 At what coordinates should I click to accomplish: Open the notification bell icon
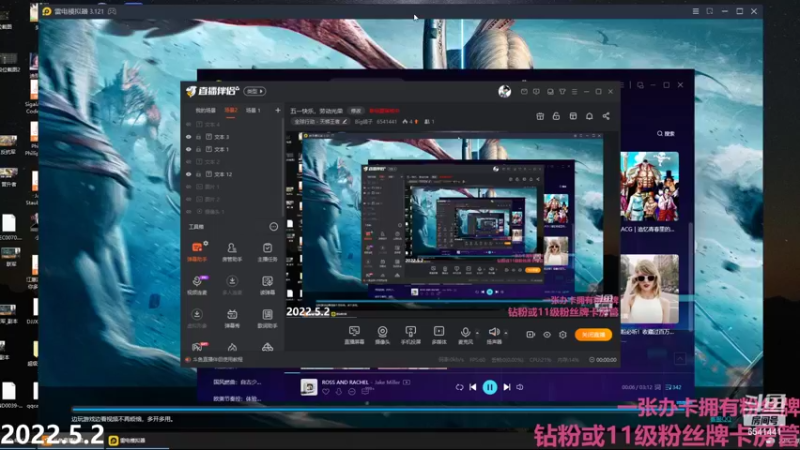click(589, 116)
